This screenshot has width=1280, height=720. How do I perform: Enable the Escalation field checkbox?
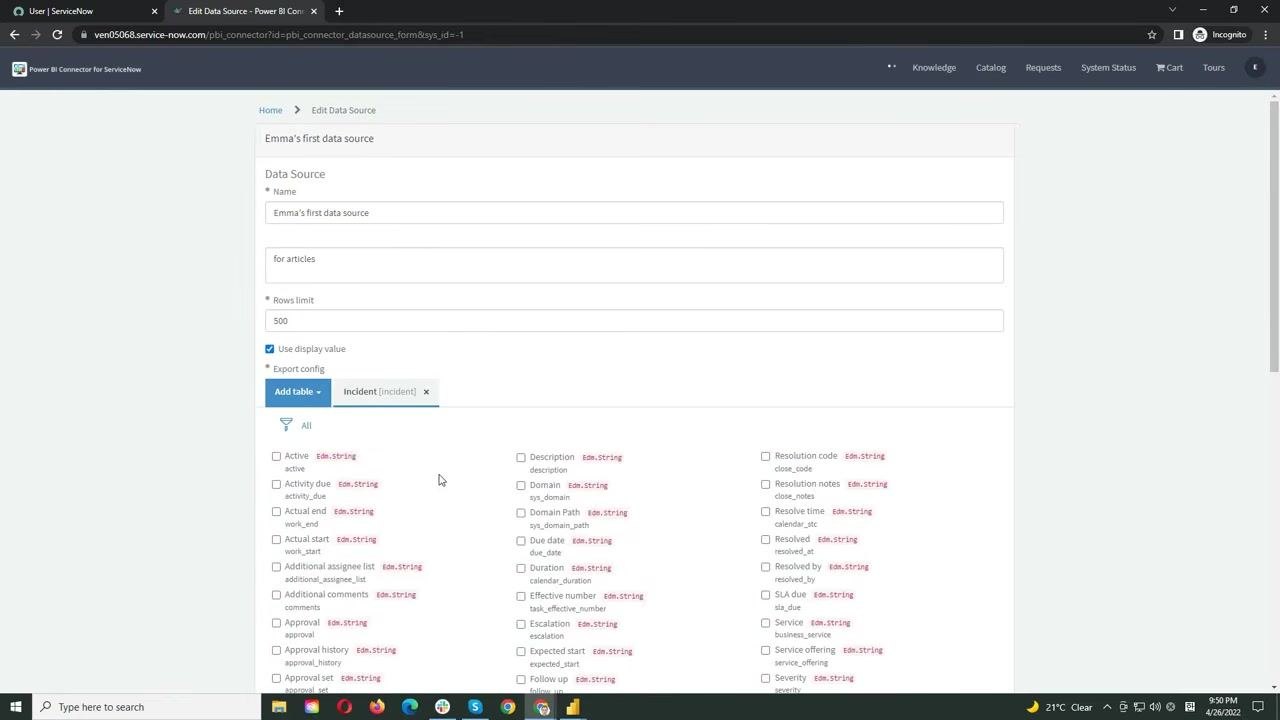(521, 624)
